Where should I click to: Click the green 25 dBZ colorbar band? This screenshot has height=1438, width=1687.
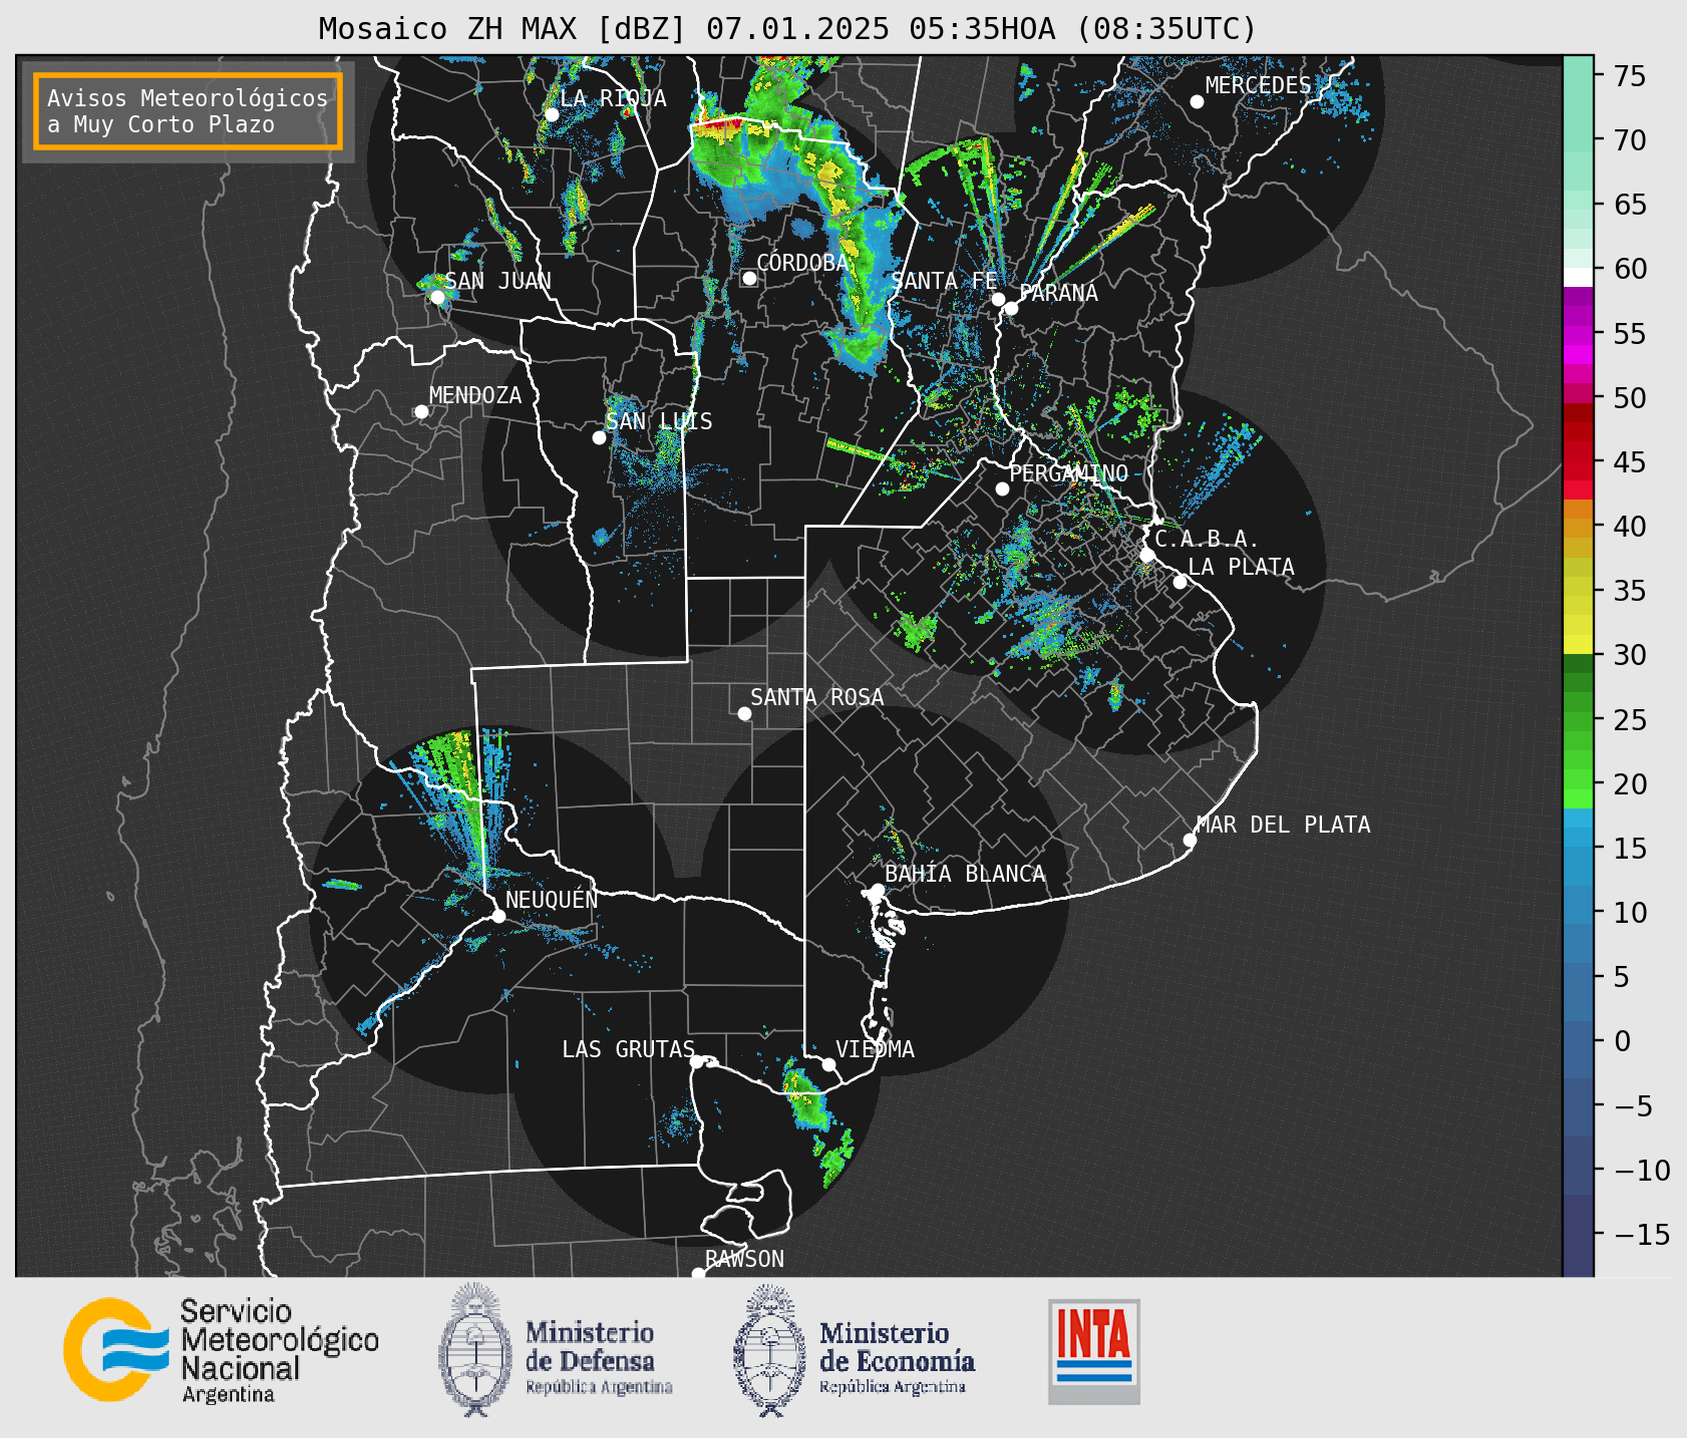point(1578,720)
